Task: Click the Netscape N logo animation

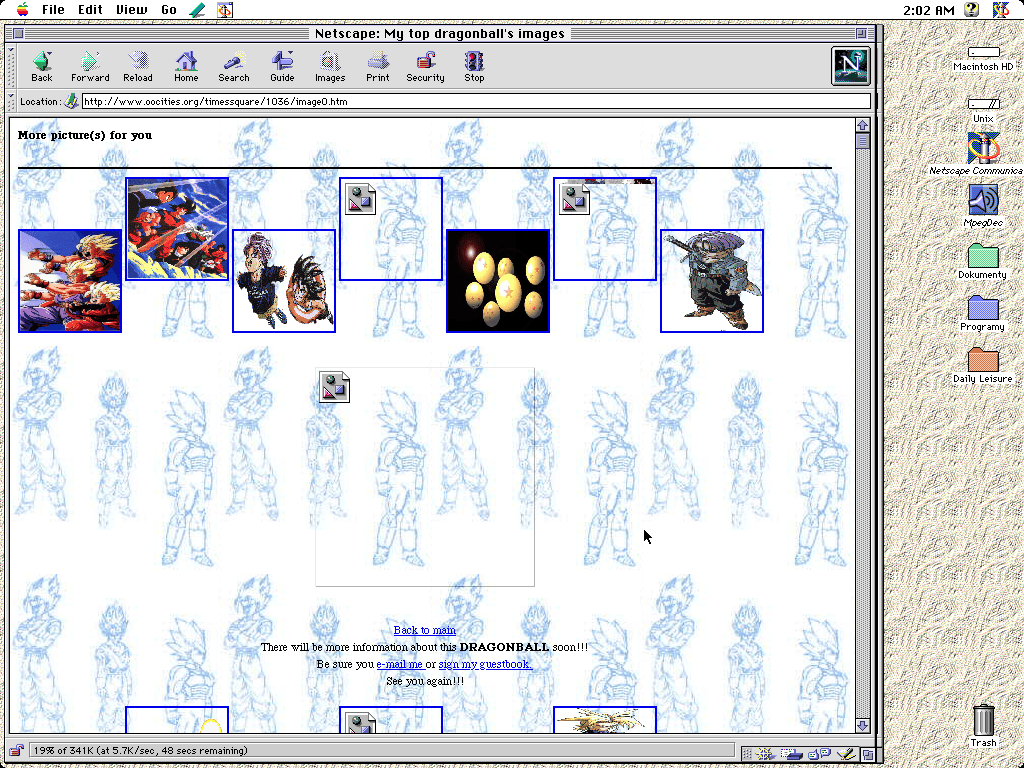Action: point(851,66)
